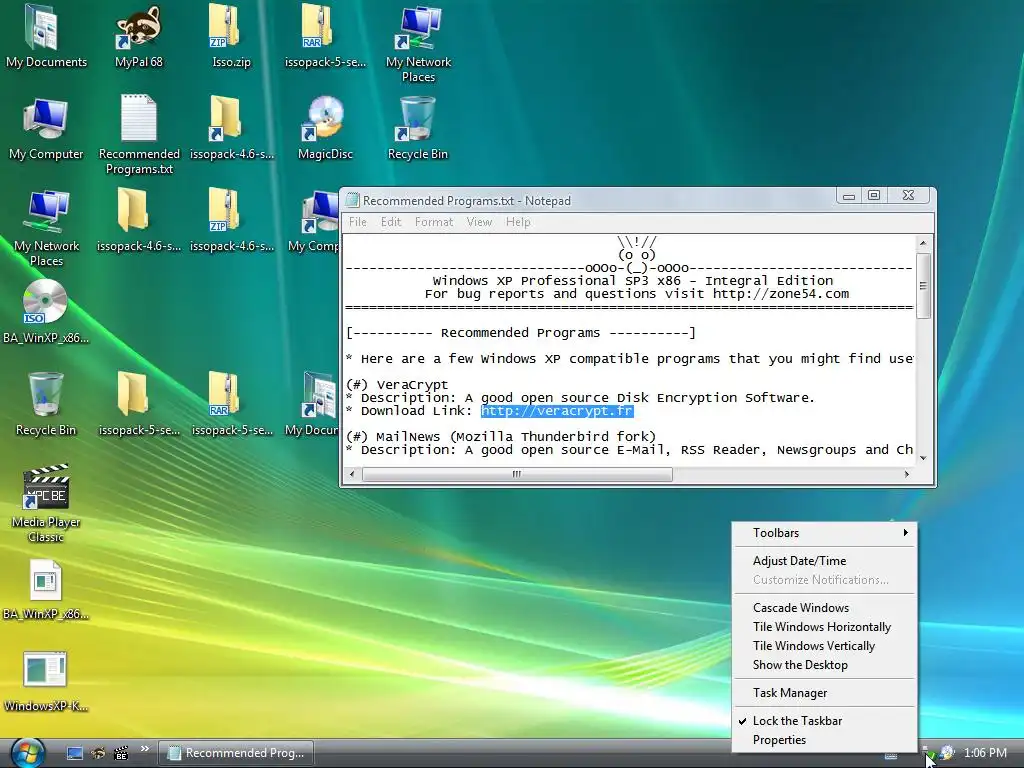This screenshot has width=1024, height=768.
Task: Select partially hidden My Comp shortcut behind Notepad
Action: point(313,221)
